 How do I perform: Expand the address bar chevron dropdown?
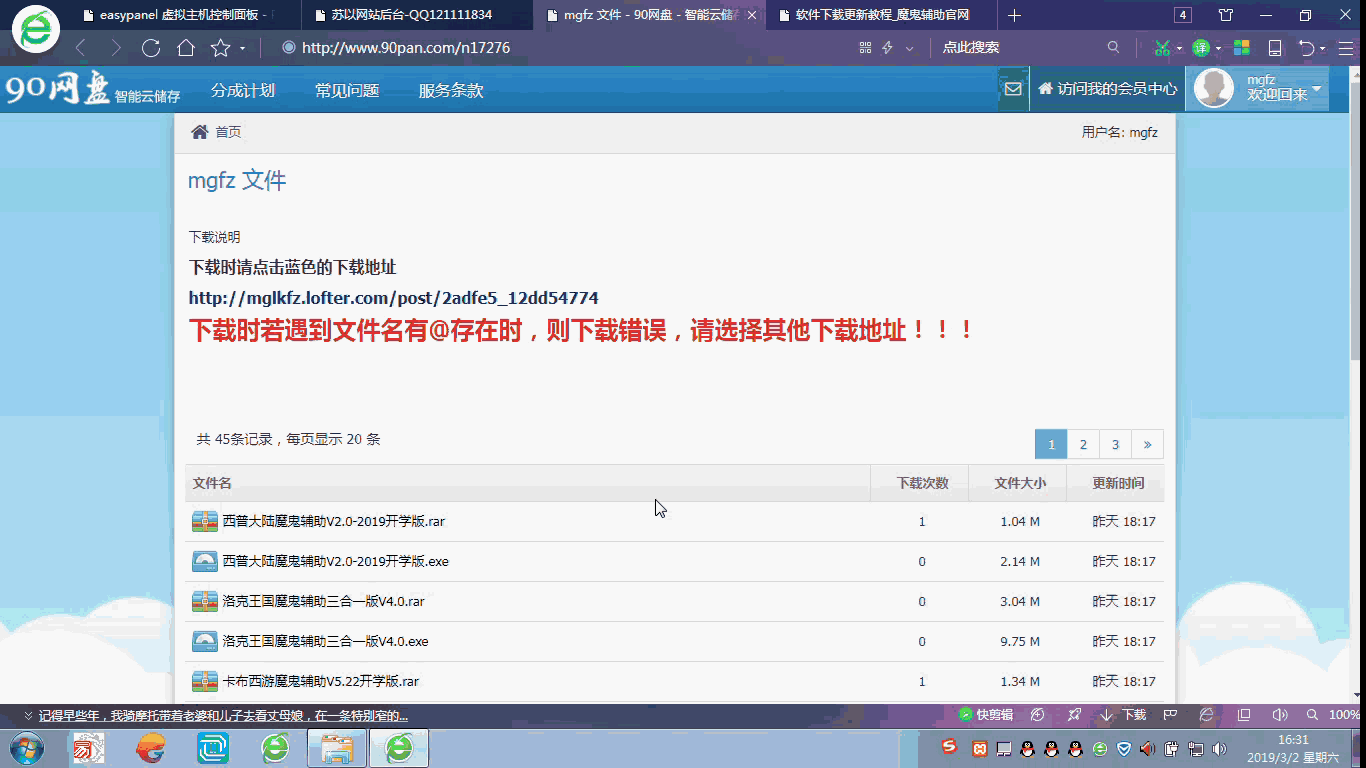coord(909,48)
